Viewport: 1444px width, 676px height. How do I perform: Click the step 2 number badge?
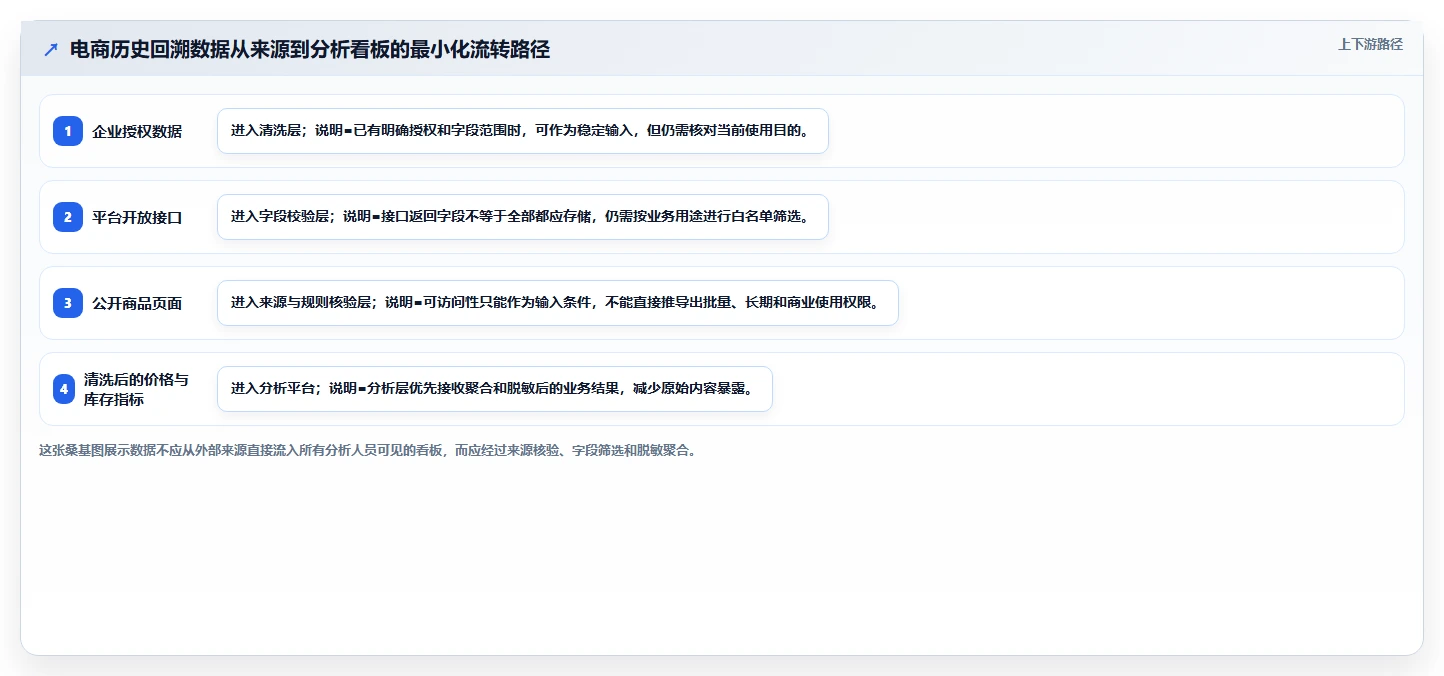click(68, 217)
